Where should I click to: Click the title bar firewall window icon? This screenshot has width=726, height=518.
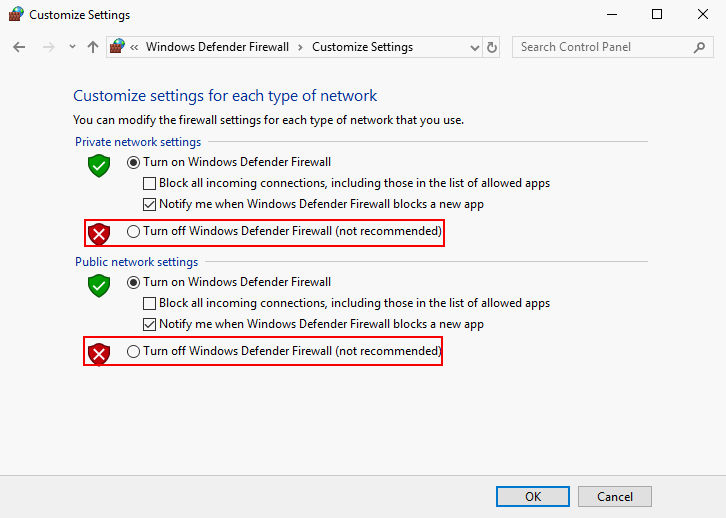click(16, 14)
